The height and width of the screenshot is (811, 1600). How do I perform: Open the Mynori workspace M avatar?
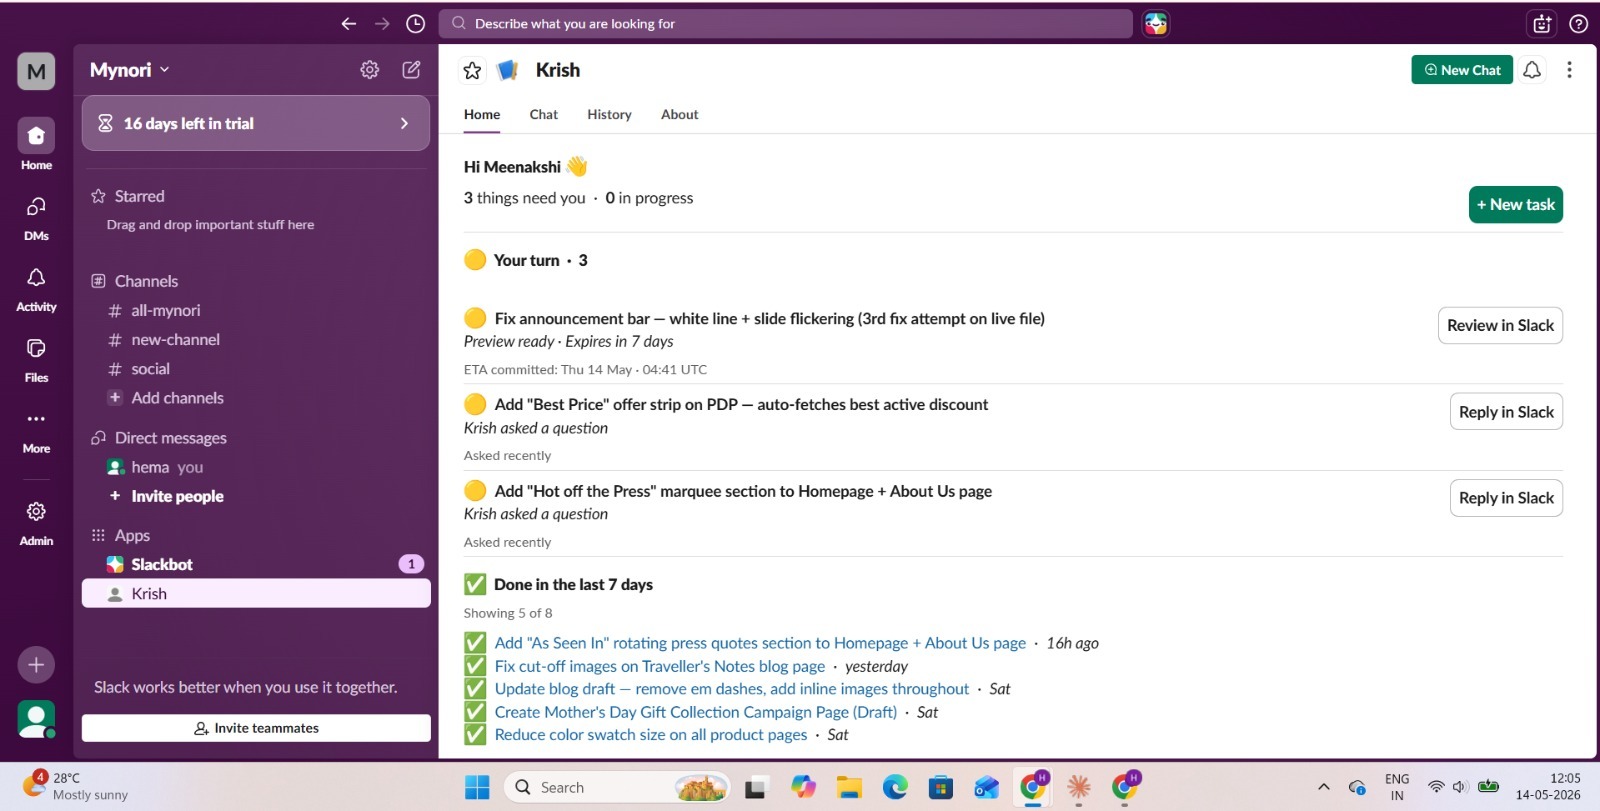pyautogui.click(x=36, y=71)
